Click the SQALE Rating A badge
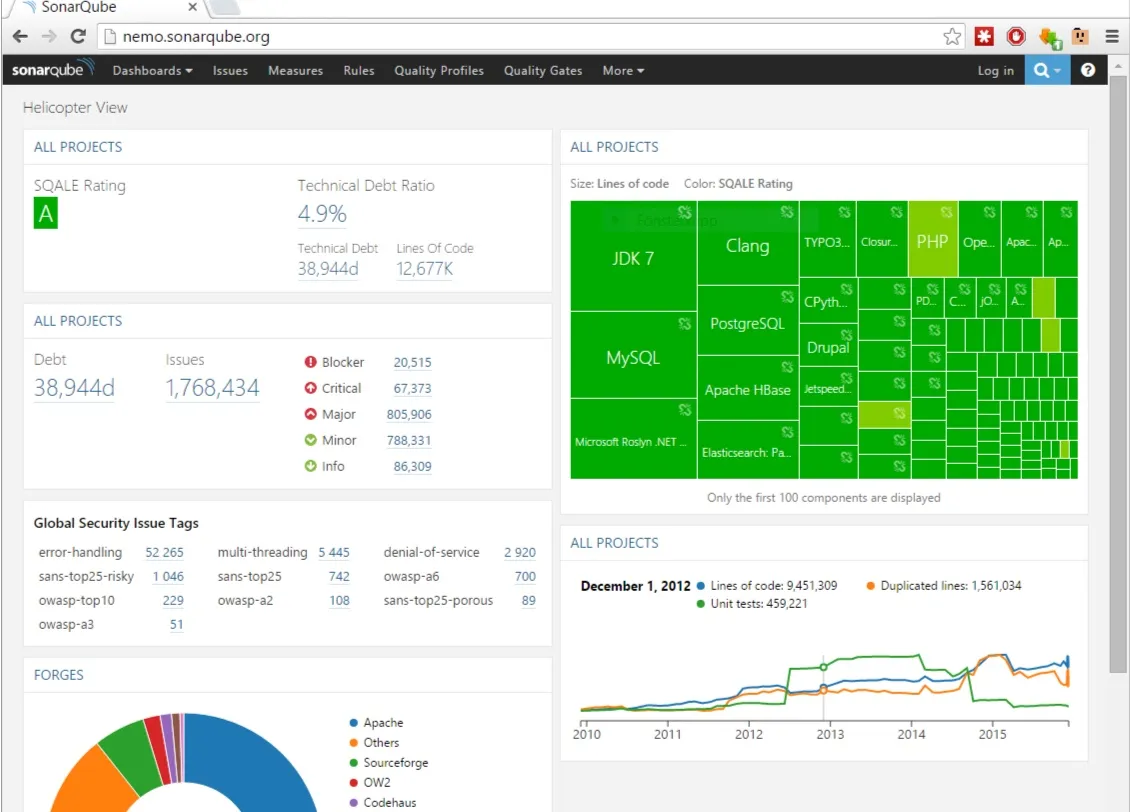This screenshot has height=812, width=1130. point(45,214)
